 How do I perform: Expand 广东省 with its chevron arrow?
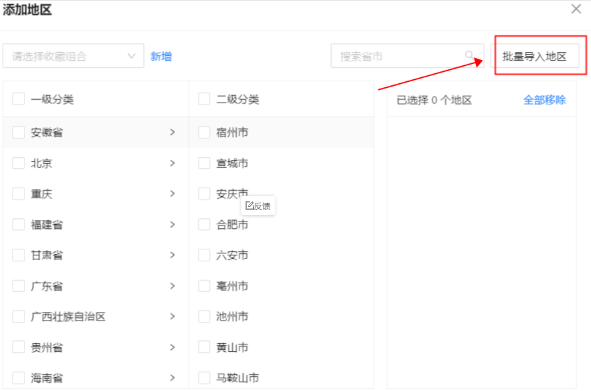point(172,286)
